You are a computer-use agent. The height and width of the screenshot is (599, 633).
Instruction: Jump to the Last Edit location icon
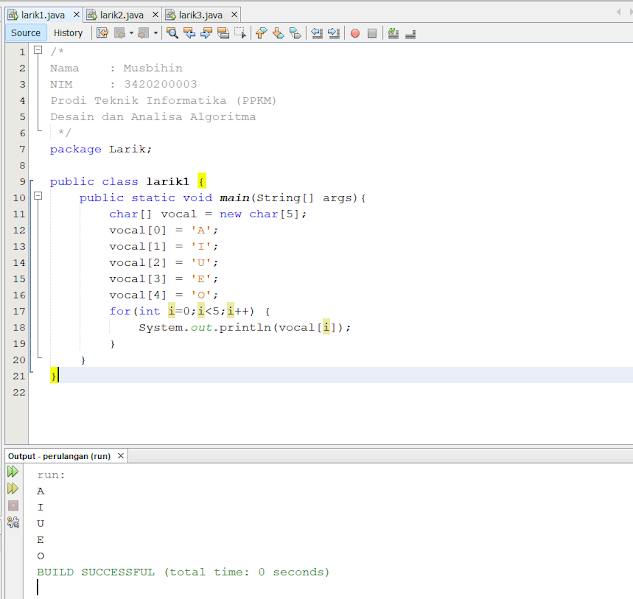click(x=102, y=33)
